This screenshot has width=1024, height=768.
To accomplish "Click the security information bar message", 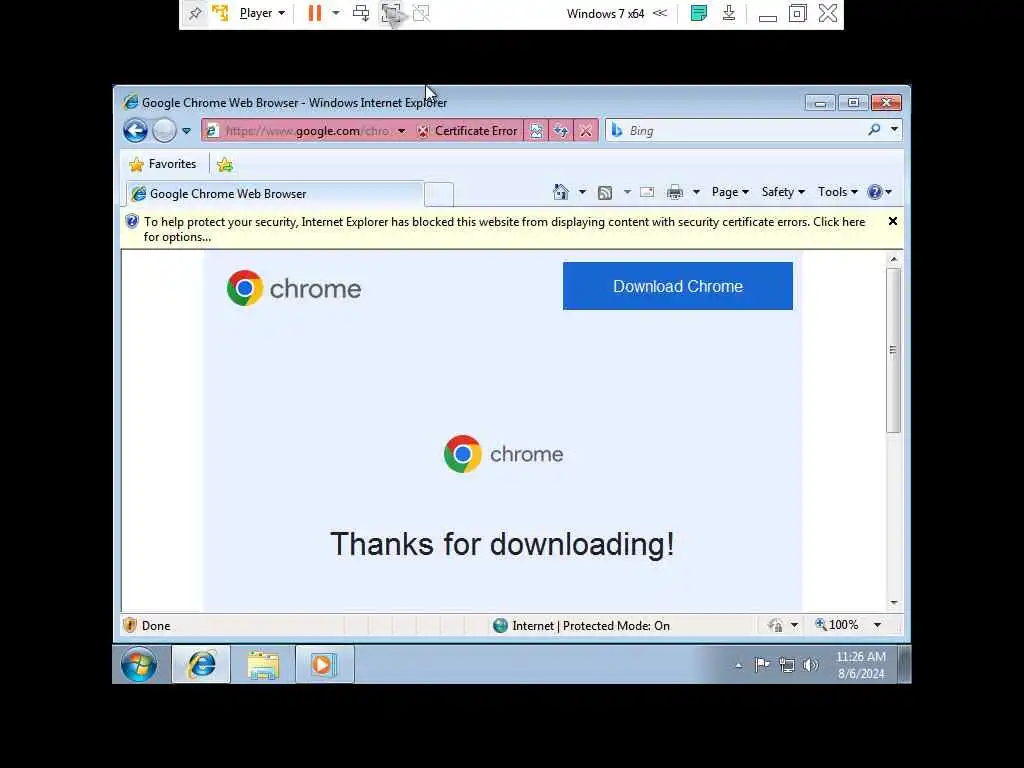I will (x=504, y=229).
